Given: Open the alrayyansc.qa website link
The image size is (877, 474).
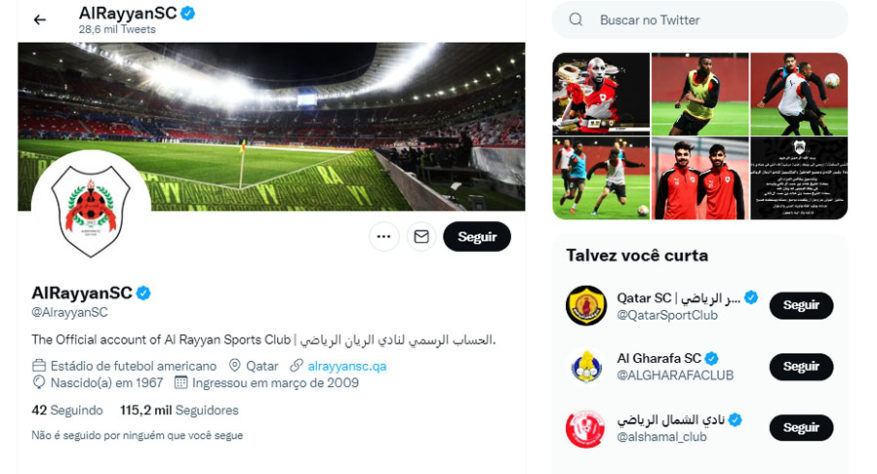Looking at the screenshot, I should click(347, 367).
